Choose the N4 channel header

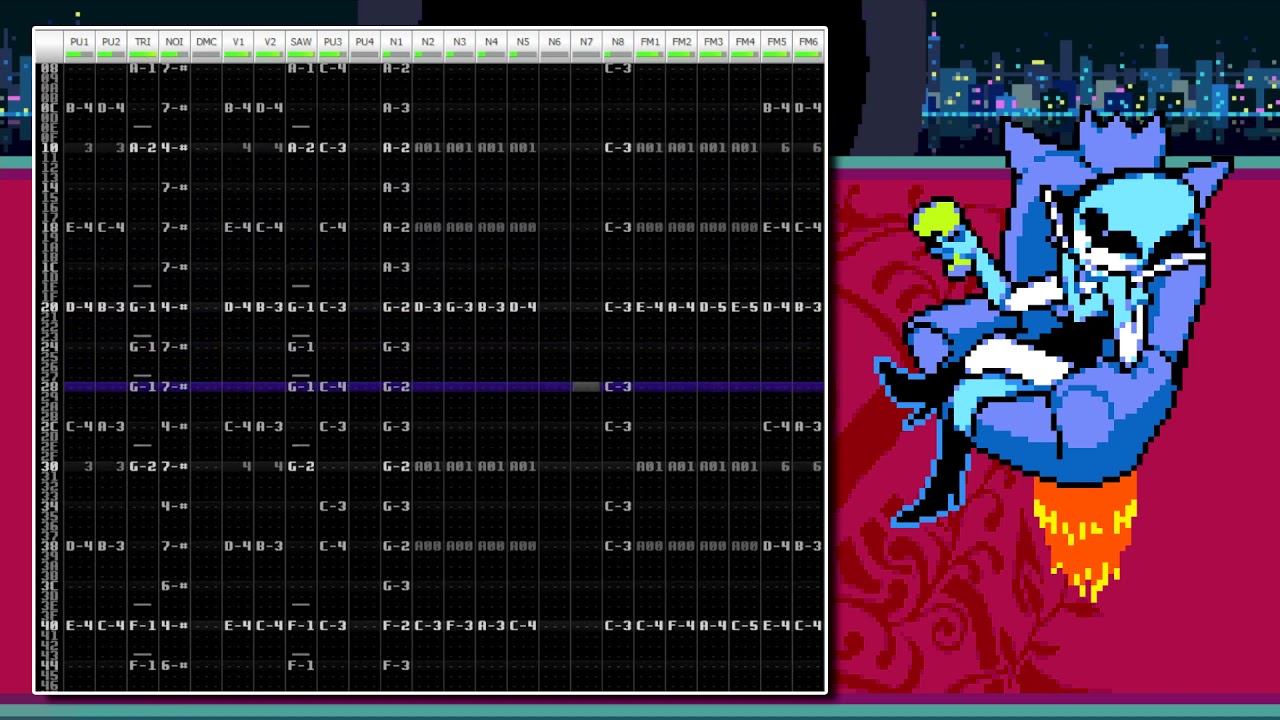coord(491,46)
